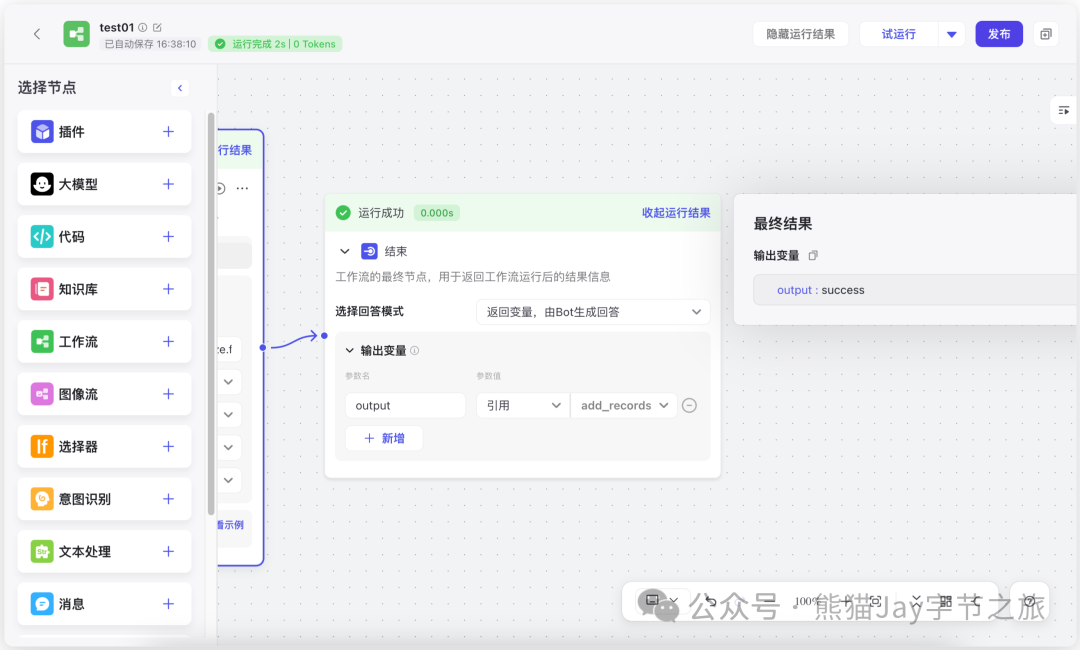This screenshot has width=1080, height=650.
Task: Click the end node input connection port
Action: (x=324, y=336)
